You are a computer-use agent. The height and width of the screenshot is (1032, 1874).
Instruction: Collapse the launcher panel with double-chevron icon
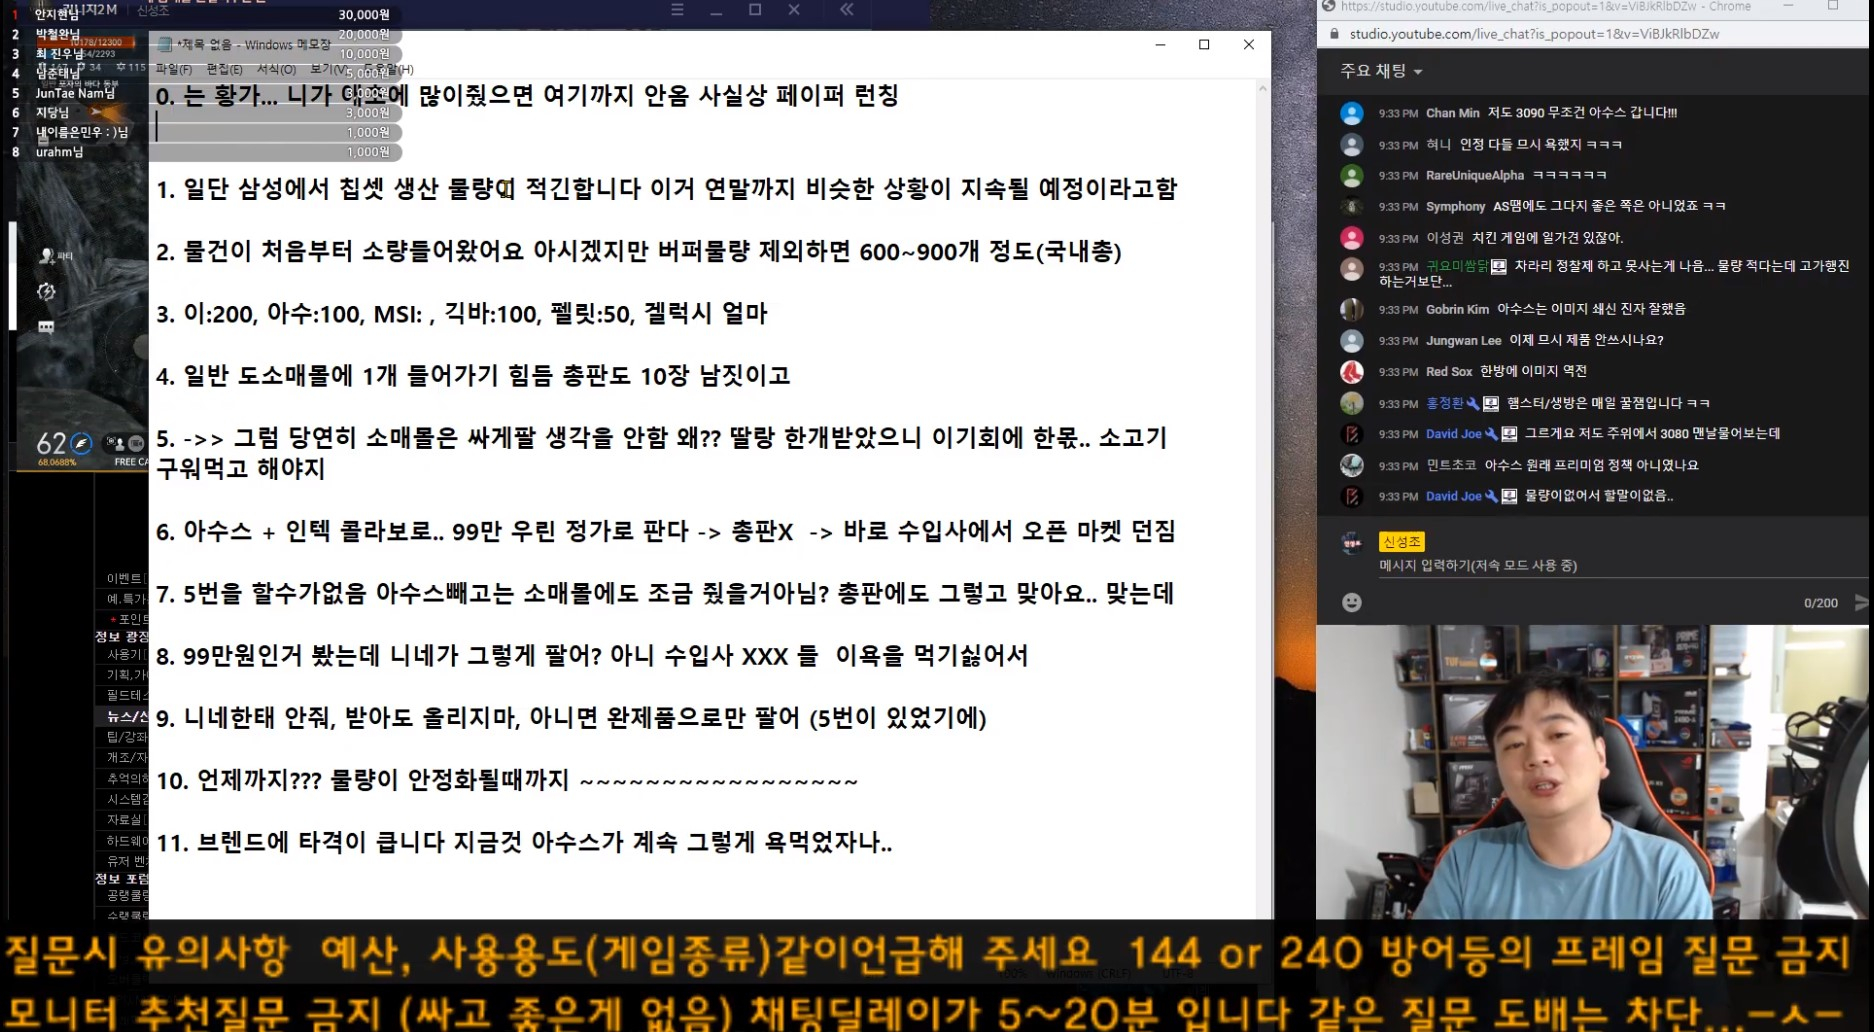847,9
